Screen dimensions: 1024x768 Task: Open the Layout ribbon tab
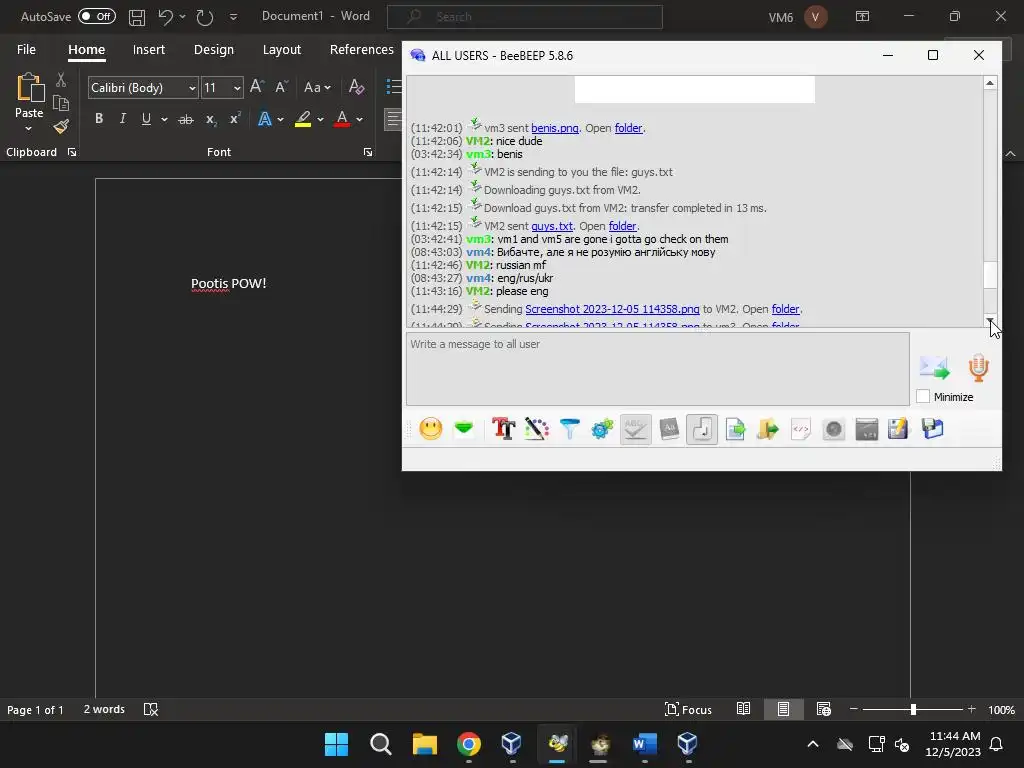click(x=281, y=50)
